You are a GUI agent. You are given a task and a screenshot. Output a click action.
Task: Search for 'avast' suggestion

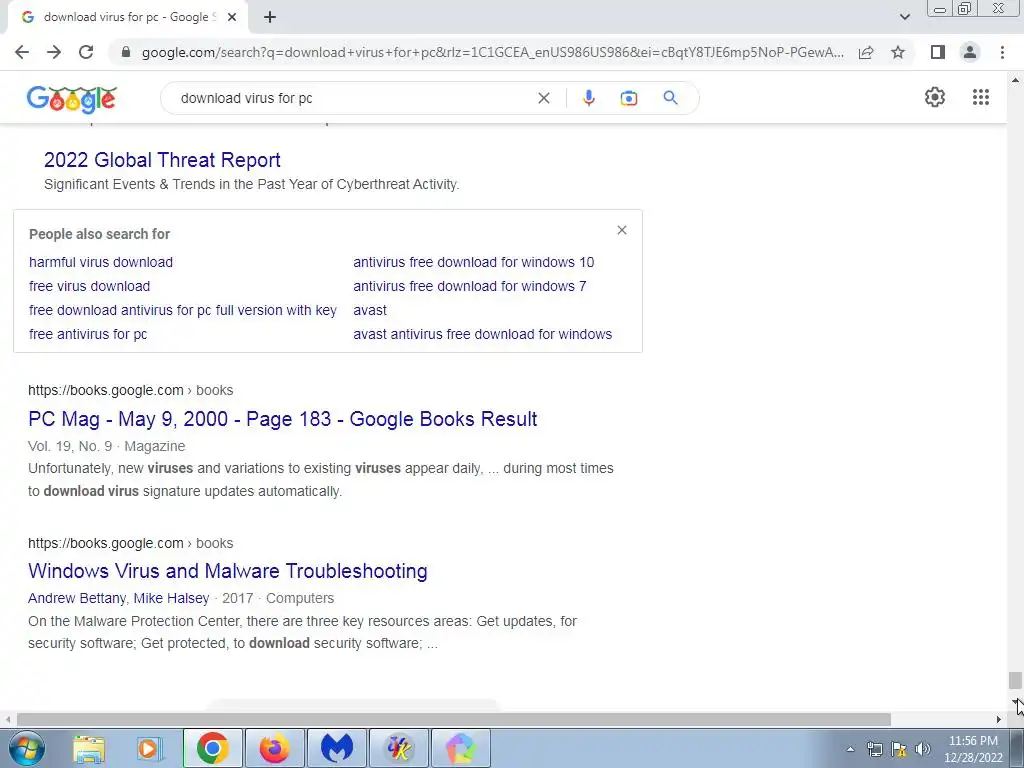click(370, 310)
